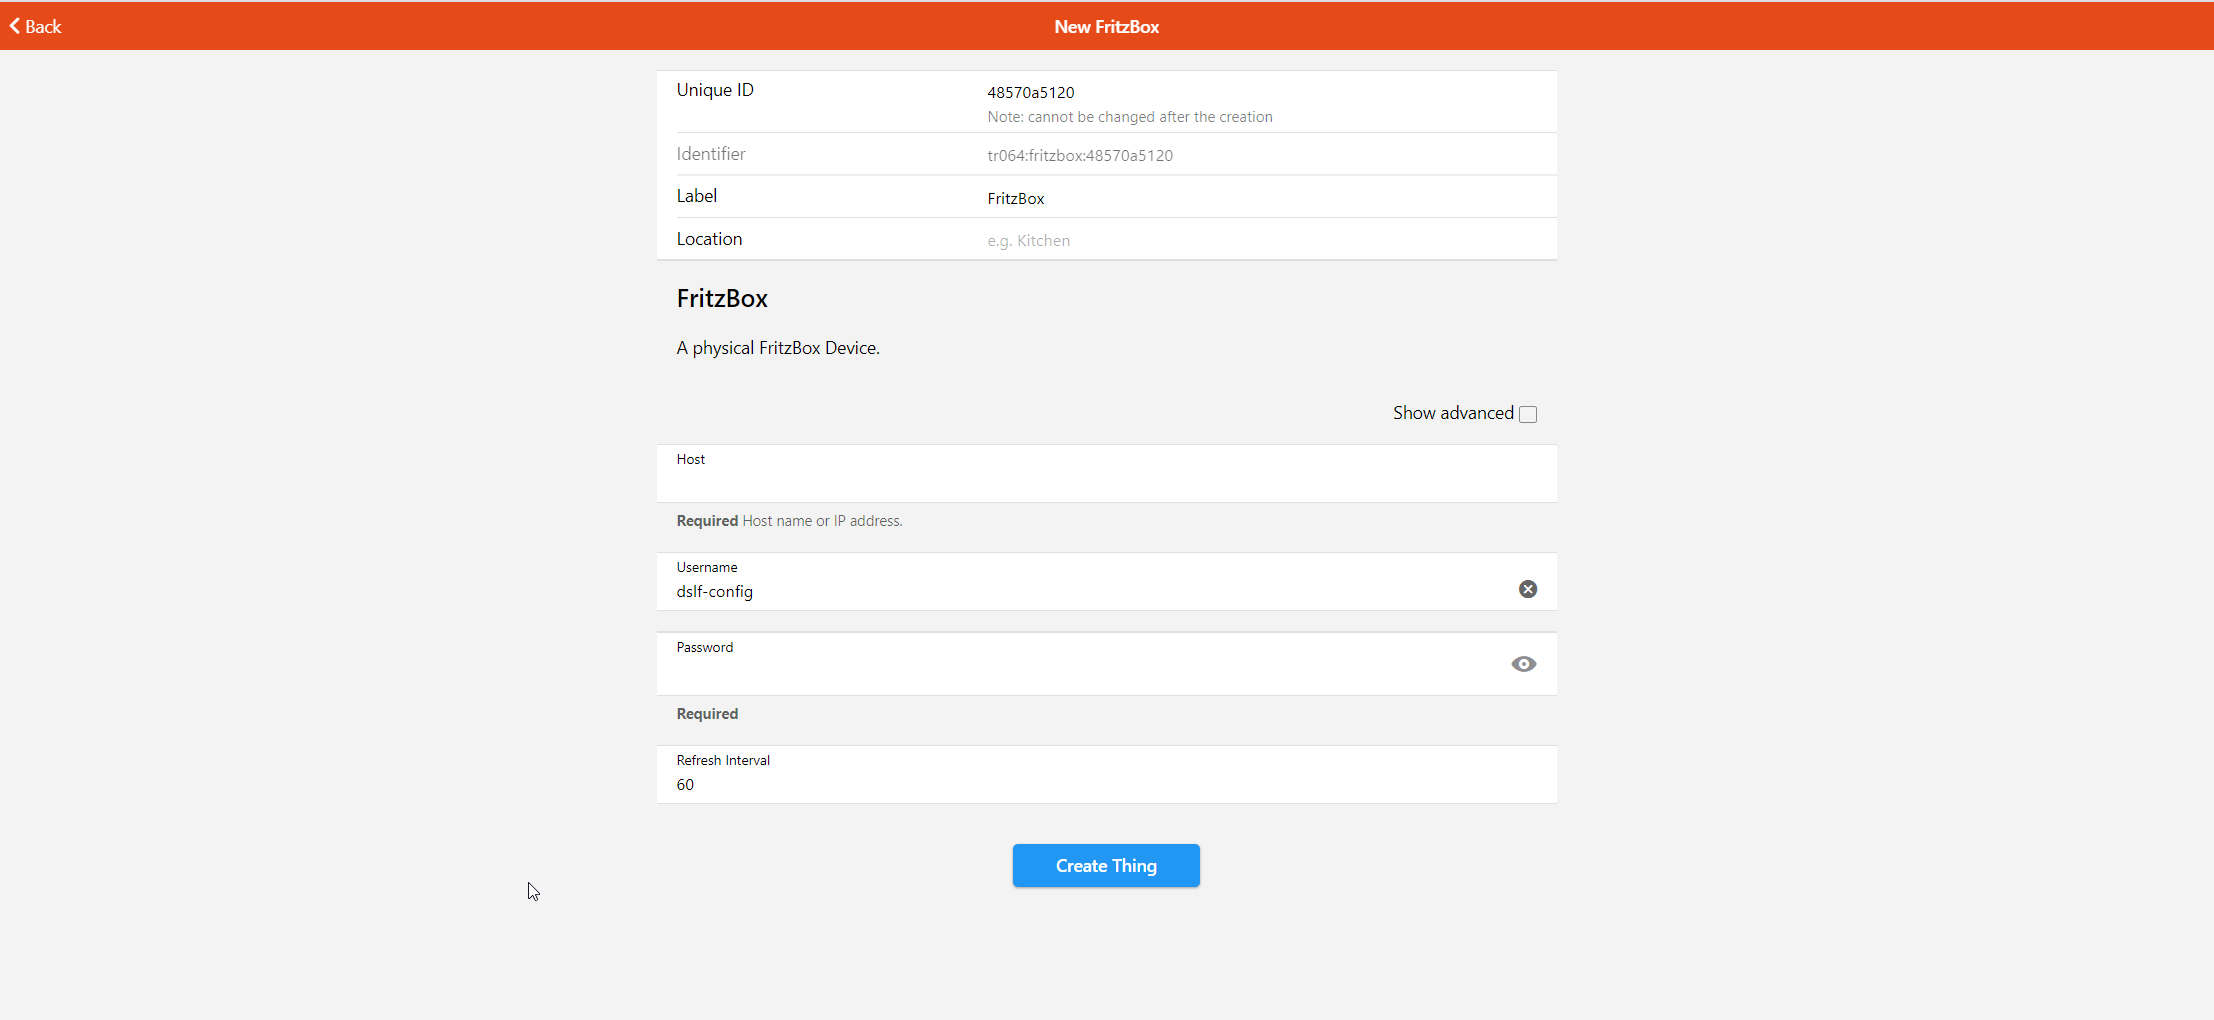The width and height of the screenshot is (2214, 1020).
Task: Click the Unique ID row label
Action: point(715,90)
